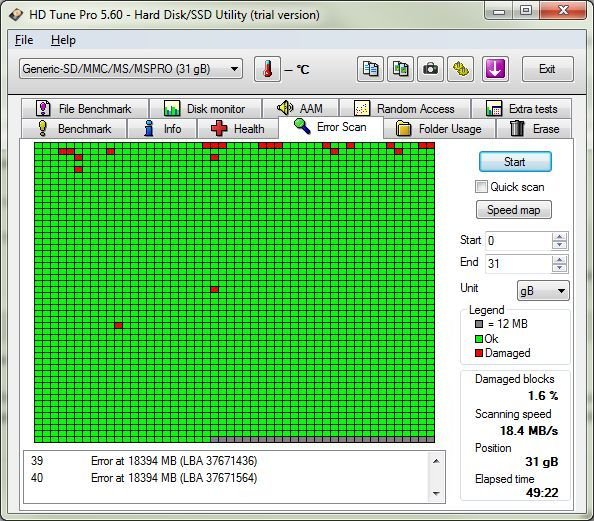Click the error log scroll-down arrow
594x521 pixels.
tap(436, 493)
